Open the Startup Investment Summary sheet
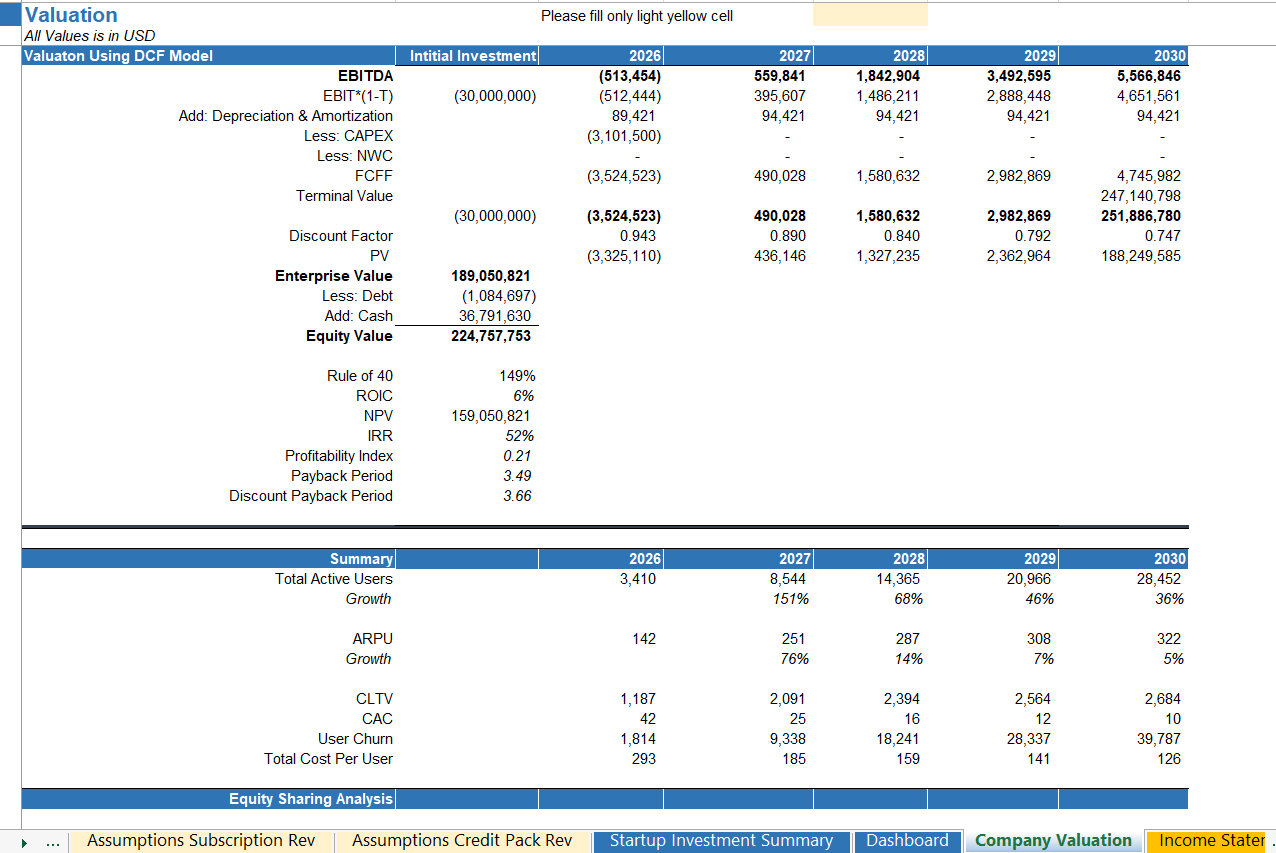The width and height of the screenshot is (1276, 853). (x=721, y=841)
